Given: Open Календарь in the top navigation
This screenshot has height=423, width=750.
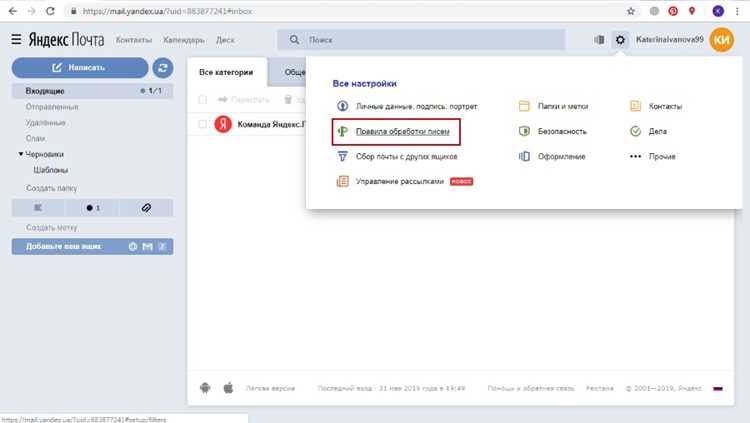Looking at the screenshot, I should click(x=184, y=40).
